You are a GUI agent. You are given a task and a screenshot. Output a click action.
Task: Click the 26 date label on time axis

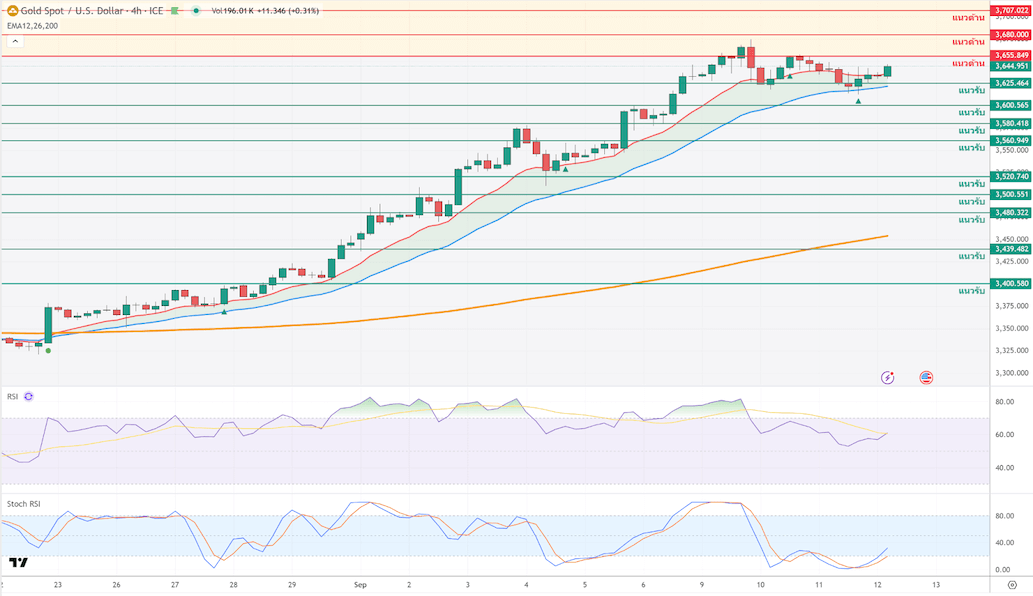tap(117, 585)
